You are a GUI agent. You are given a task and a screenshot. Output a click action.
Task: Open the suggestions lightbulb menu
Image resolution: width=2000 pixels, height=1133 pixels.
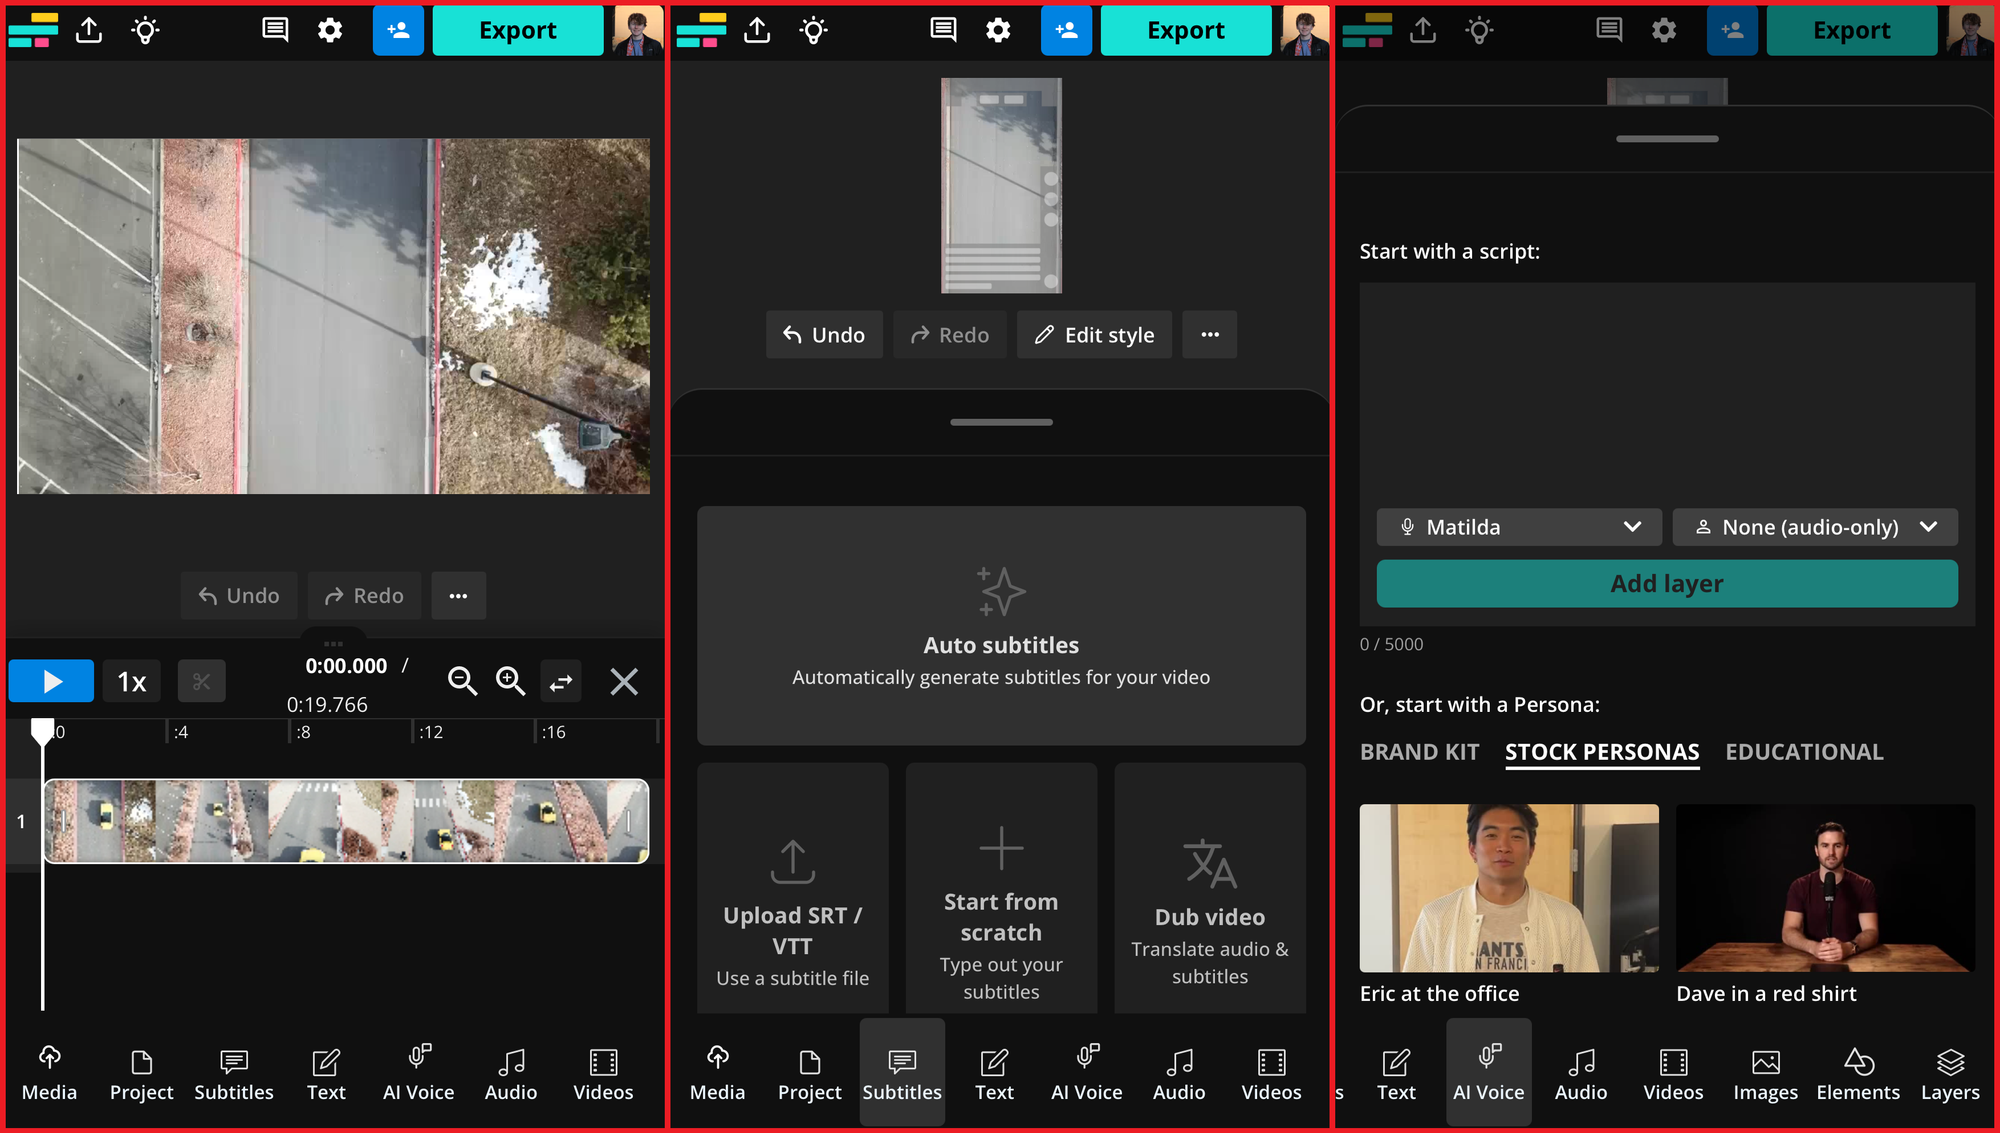[144, 30]
